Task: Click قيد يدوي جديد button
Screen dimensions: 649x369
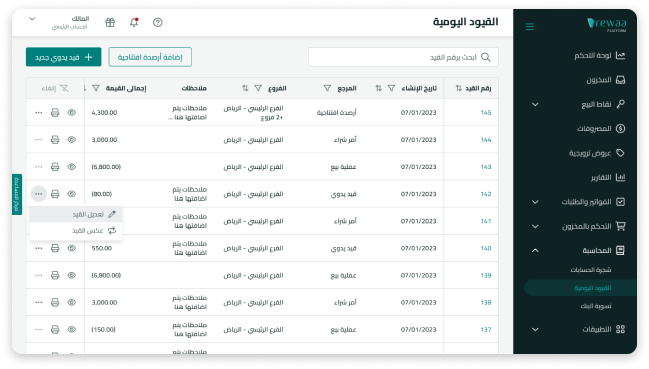Action: [x=63, y=57]
